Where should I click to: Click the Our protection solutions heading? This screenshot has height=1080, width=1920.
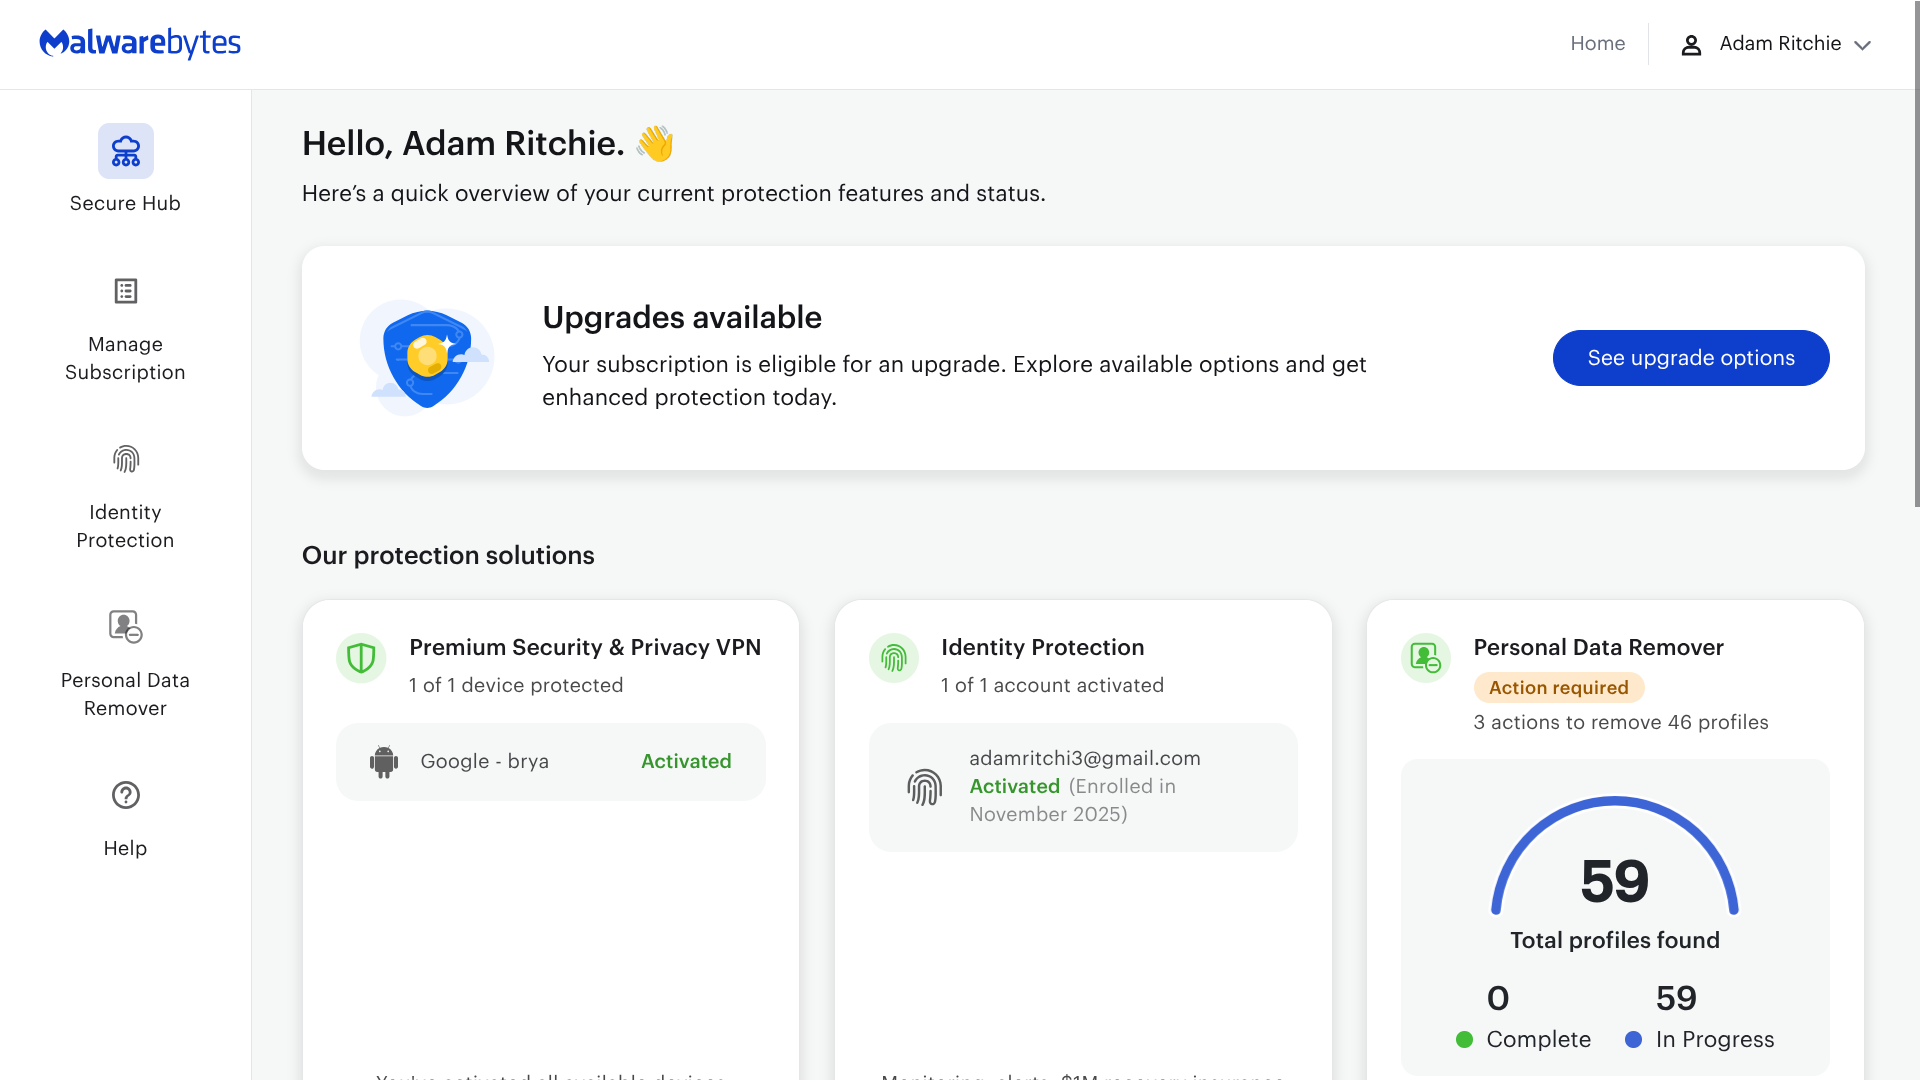[448, 555]
